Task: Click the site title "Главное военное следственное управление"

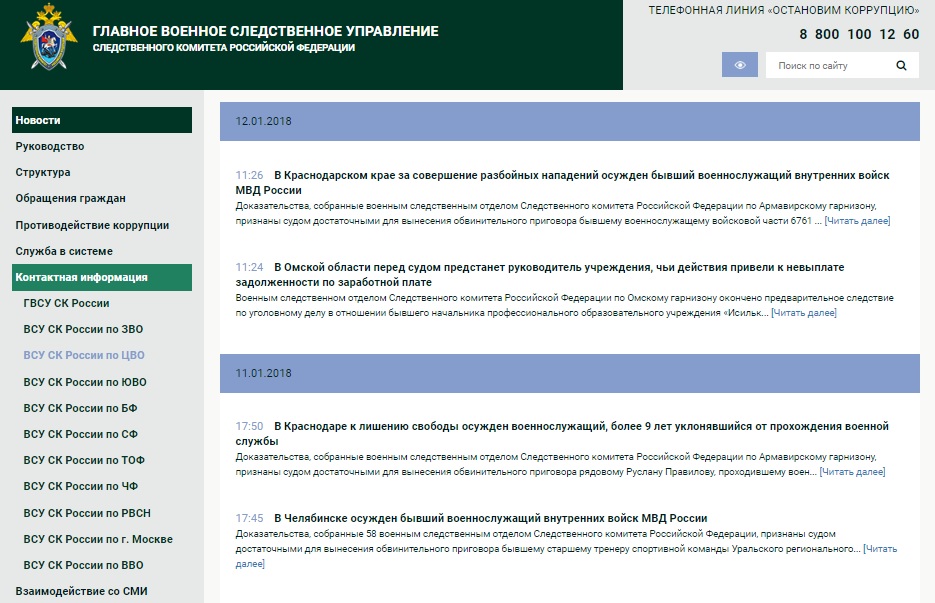Action: 265,31
